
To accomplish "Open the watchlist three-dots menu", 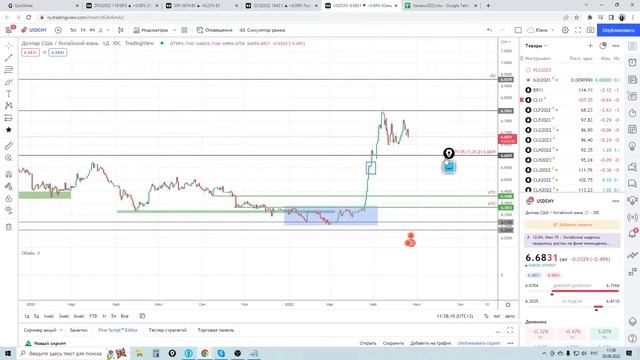I will (616, 46).
